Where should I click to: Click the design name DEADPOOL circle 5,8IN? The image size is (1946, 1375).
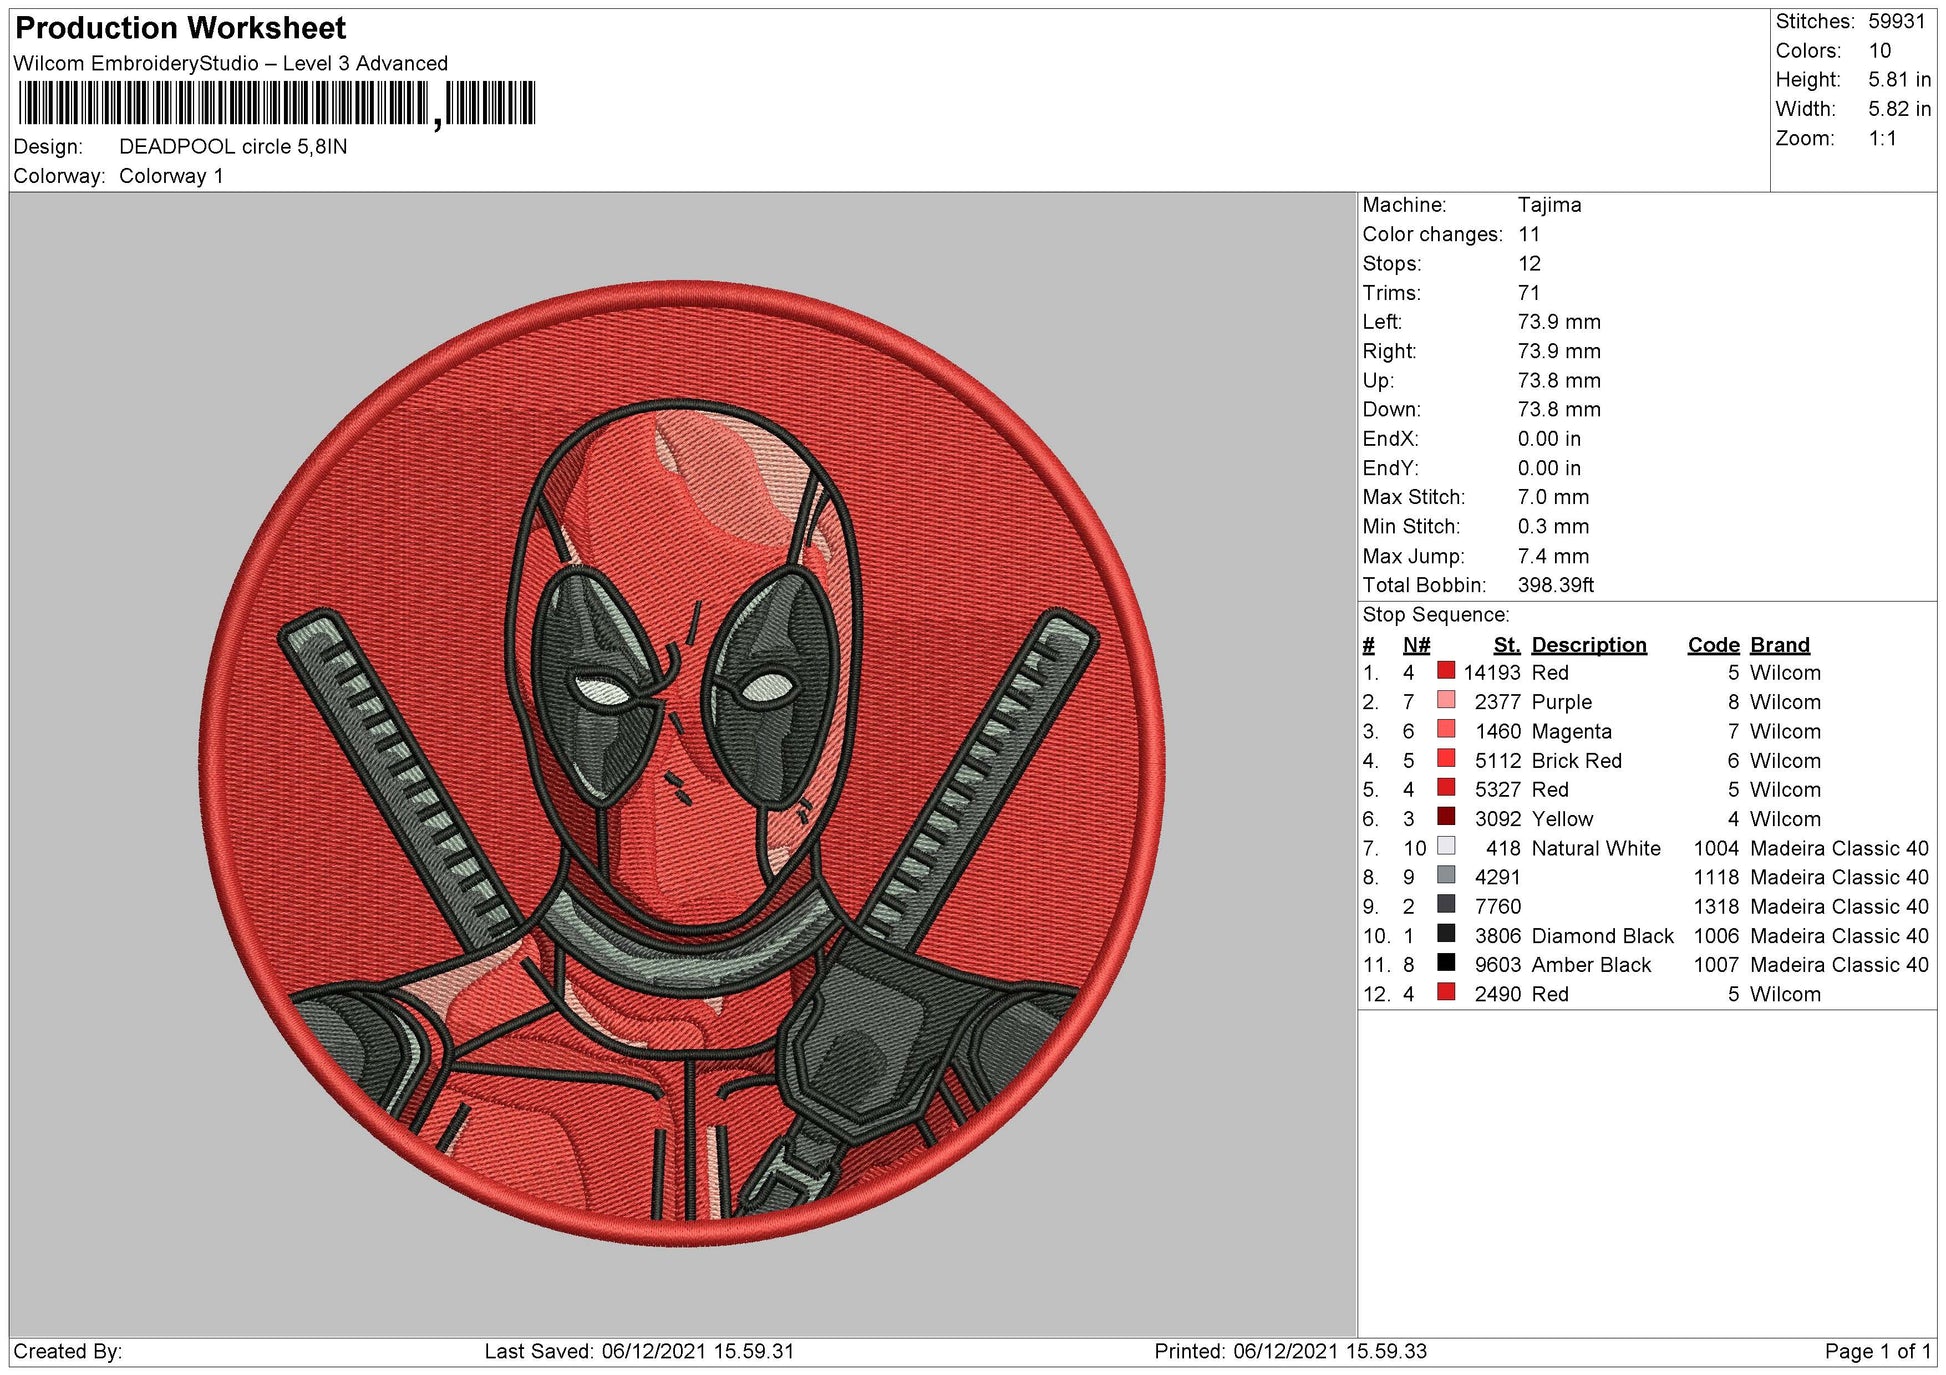(230, 144)
